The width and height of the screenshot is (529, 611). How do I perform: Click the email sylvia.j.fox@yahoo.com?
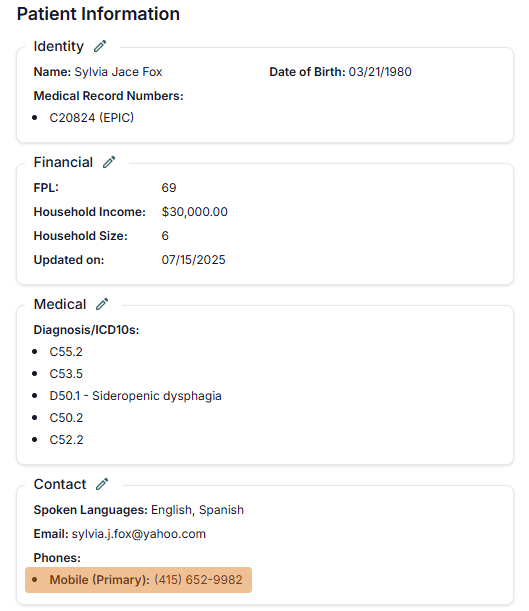139,534
